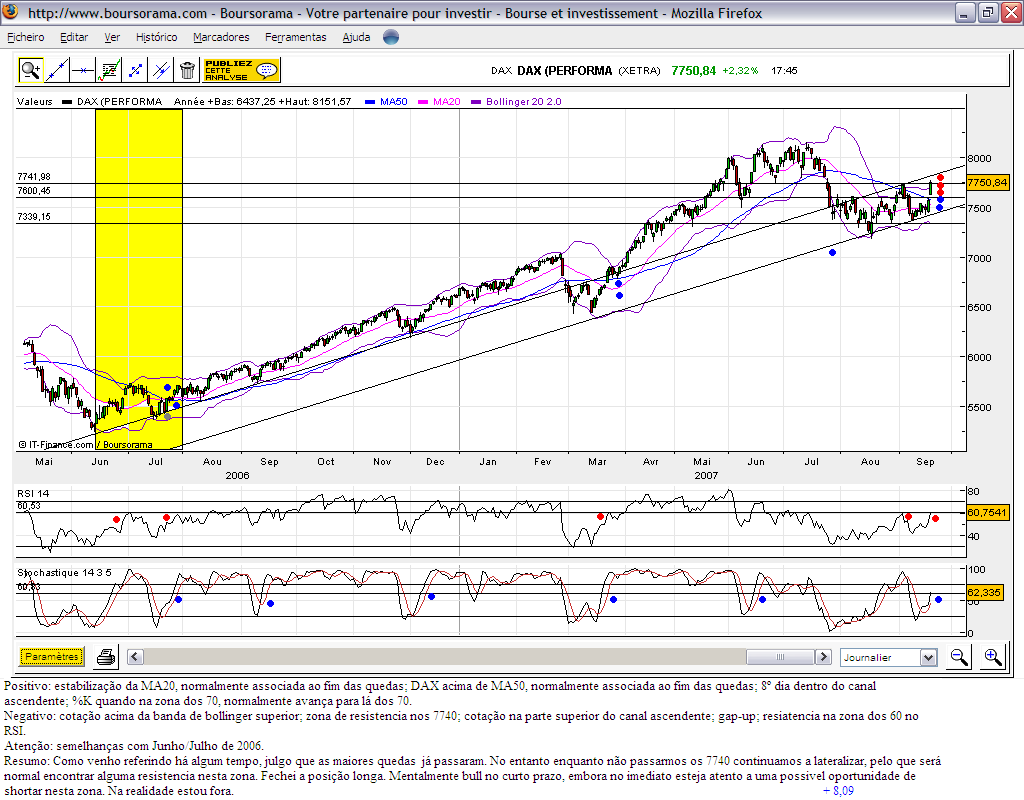Viewport: 1024px width, 800px height.
Task: Click the 17:45 time stamp
Action: pyautogui.click(x=784, y=71)
